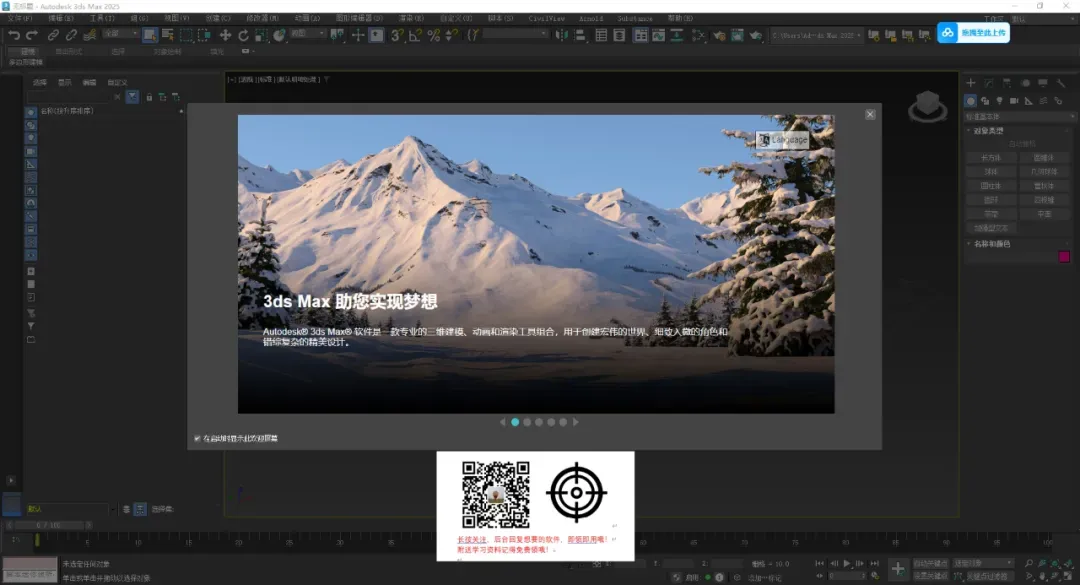The width and height of the screenshot is (1080, 585).
Task: Click Play Animation button
Action: (847, 564)
